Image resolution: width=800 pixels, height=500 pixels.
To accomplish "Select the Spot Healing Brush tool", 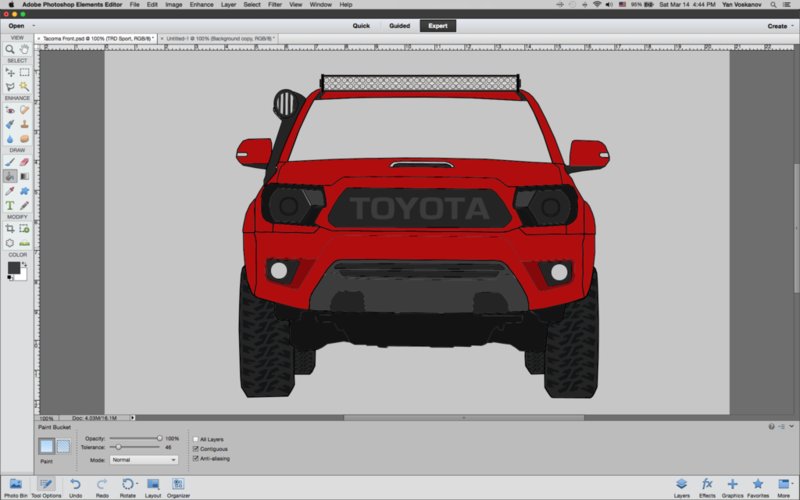I will coord(24,110).
